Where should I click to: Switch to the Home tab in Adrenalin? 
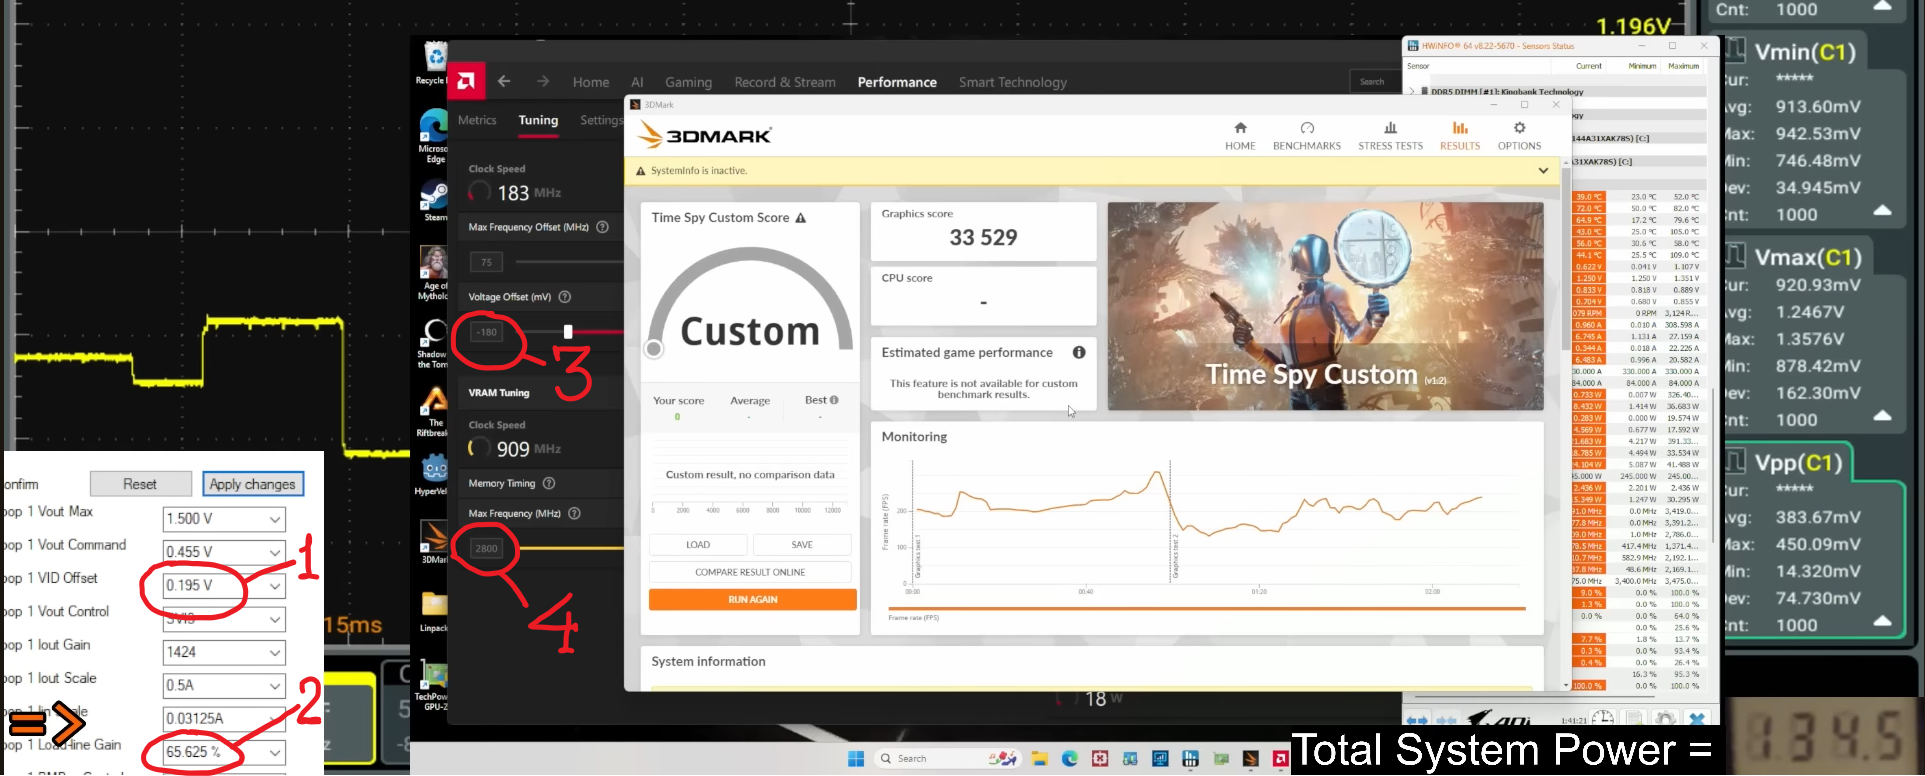tap(591, 82)
